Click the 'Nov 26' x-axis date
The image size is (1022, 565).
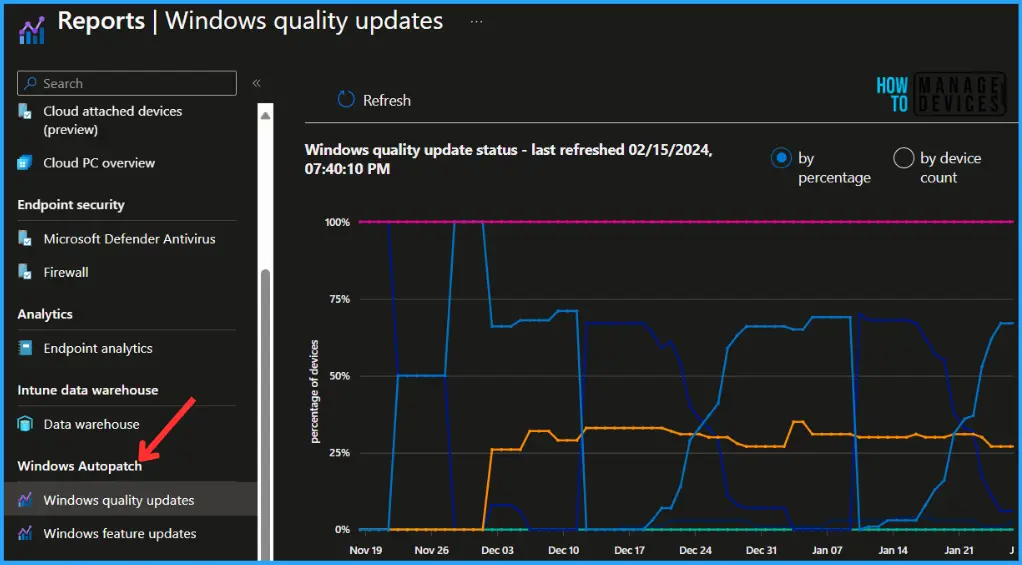click(431, 551)
